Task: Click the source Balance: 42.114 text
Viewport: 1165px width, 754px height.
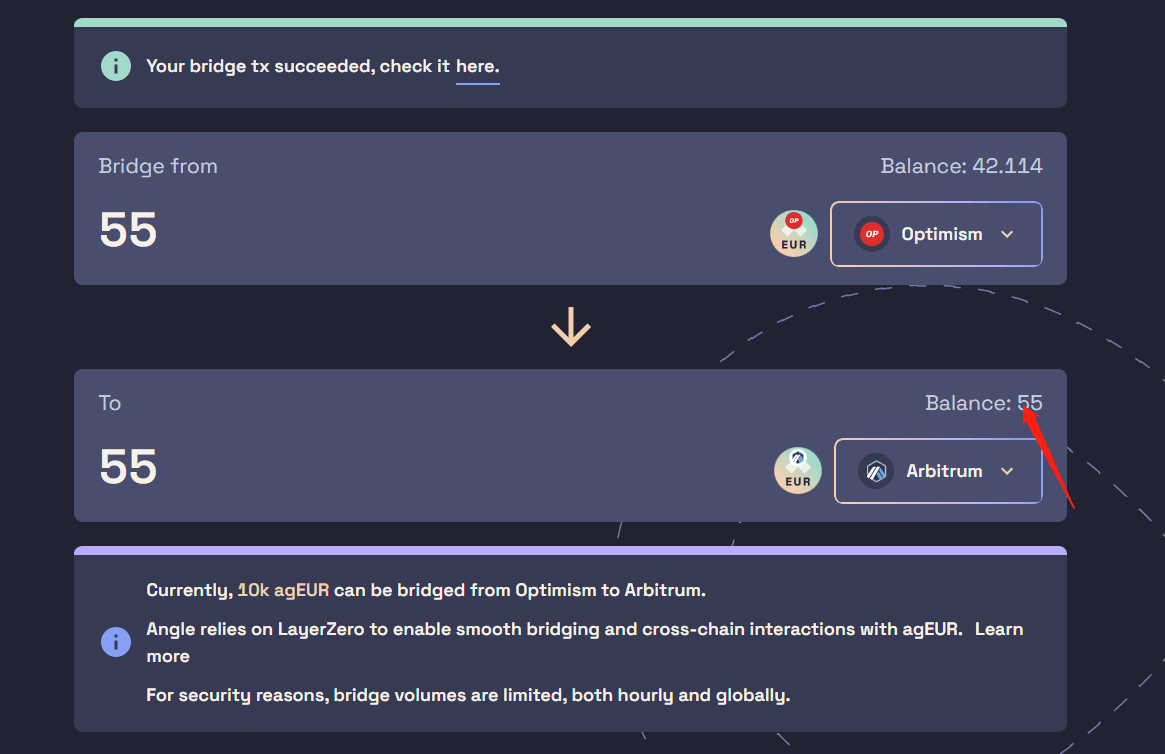Action: click(x=961, y=166)
